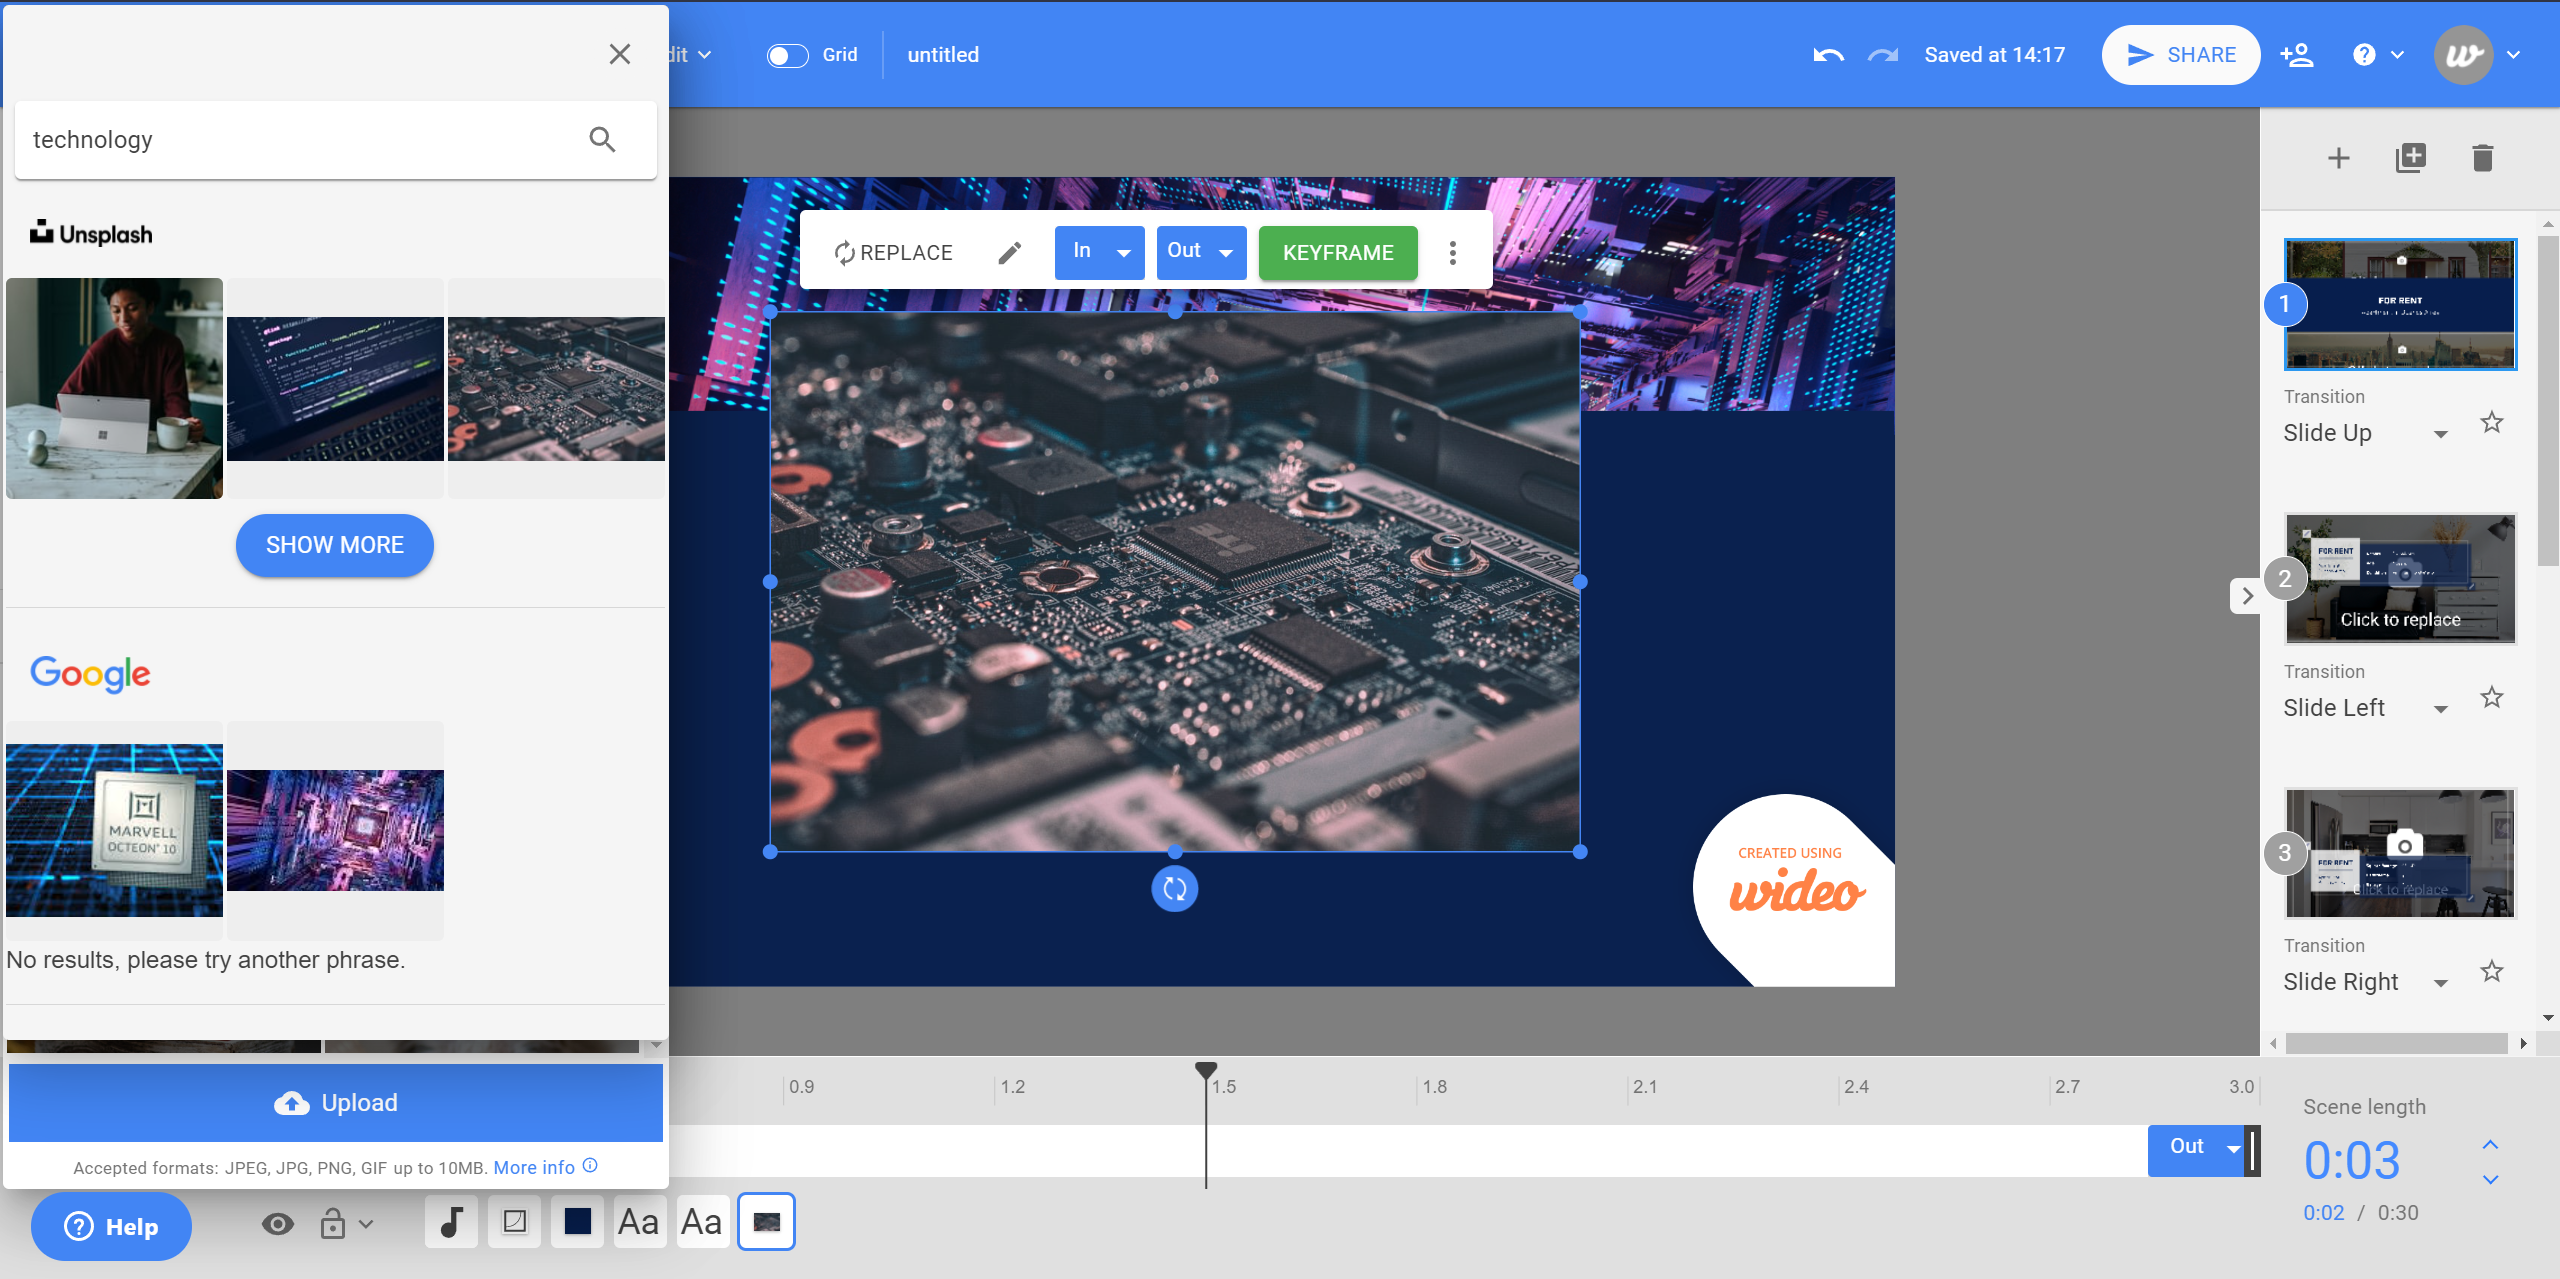Click the untitled project name
2560x1279 pixels.
point(943,55)
